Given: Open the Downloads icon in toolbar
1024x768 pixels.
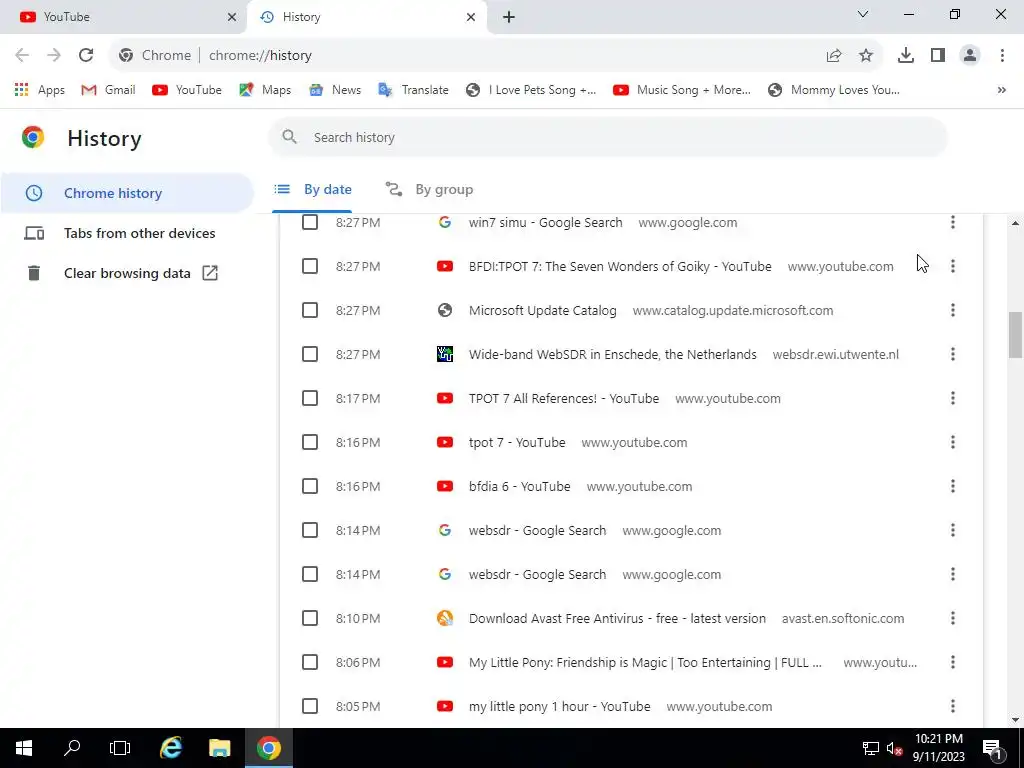Looking at the screenshot, I should coord(906,56).
